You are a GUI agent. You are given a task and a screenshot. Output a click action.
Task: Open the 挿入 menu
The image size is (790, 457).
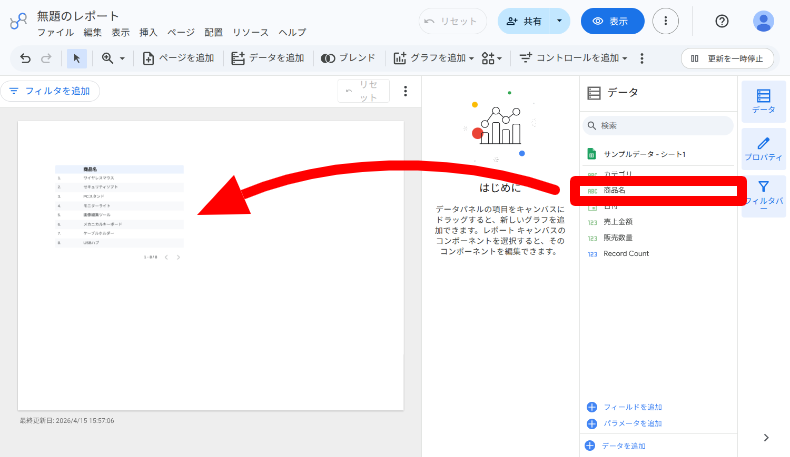pyautogui.click(x=148, y=32)
